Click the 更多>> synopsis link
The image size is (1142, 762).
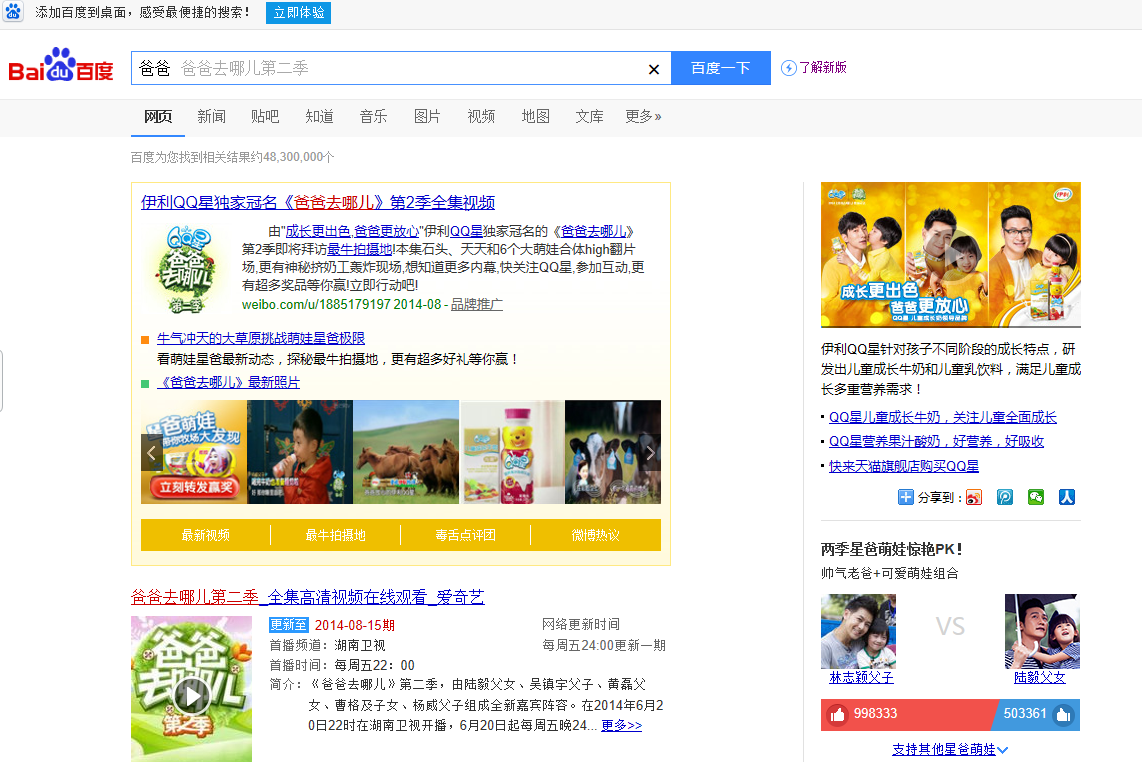[x=621, y=726]
